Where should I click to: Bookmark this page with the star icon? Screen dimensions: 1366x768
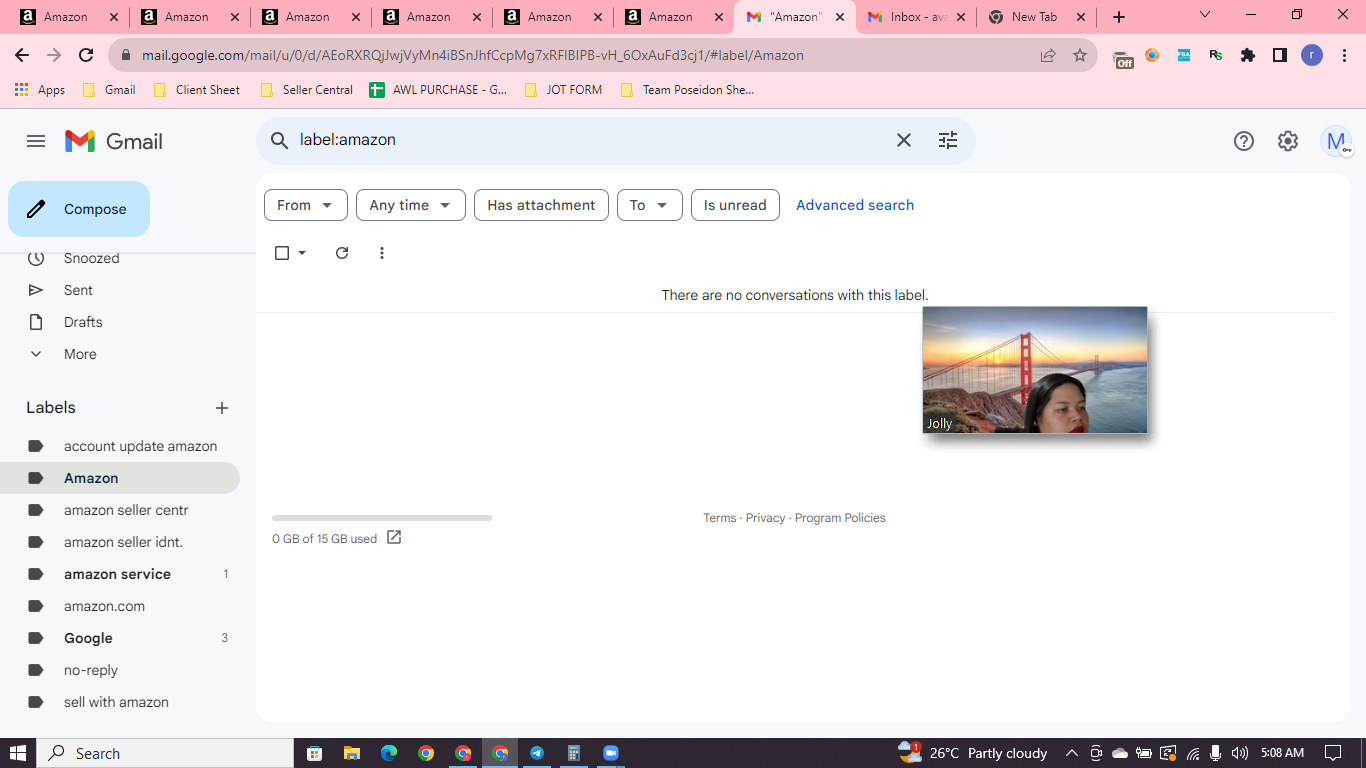point(1080,56)
